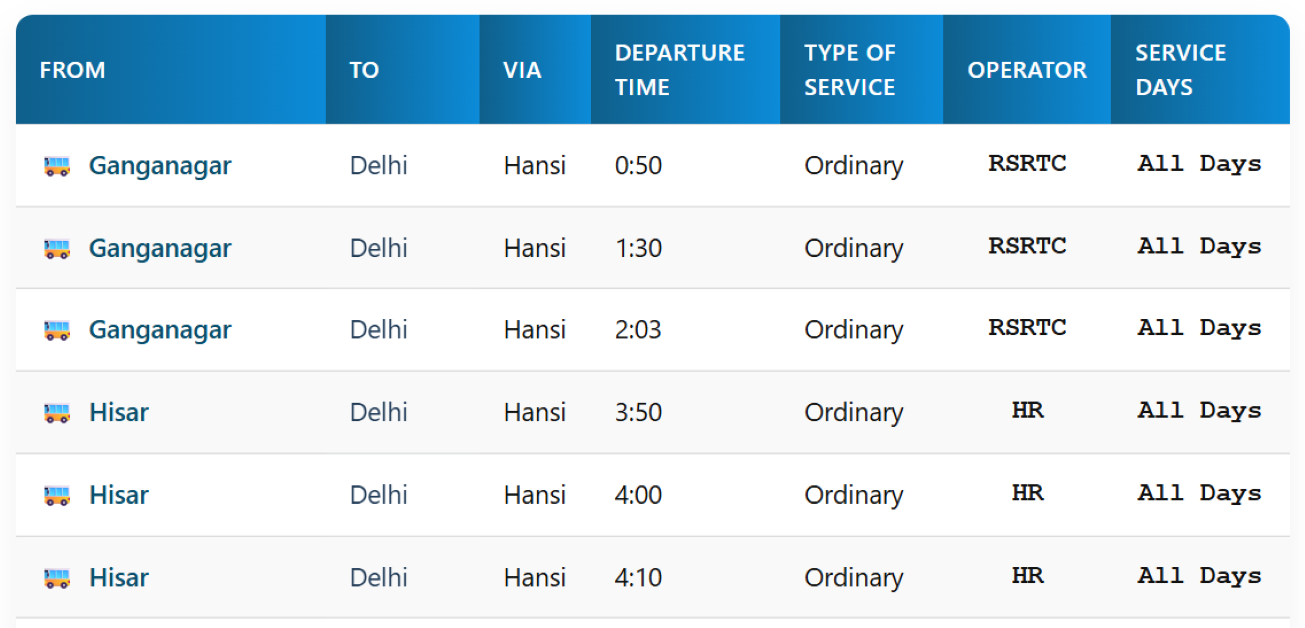Click the VIA column header

(522, 70)
